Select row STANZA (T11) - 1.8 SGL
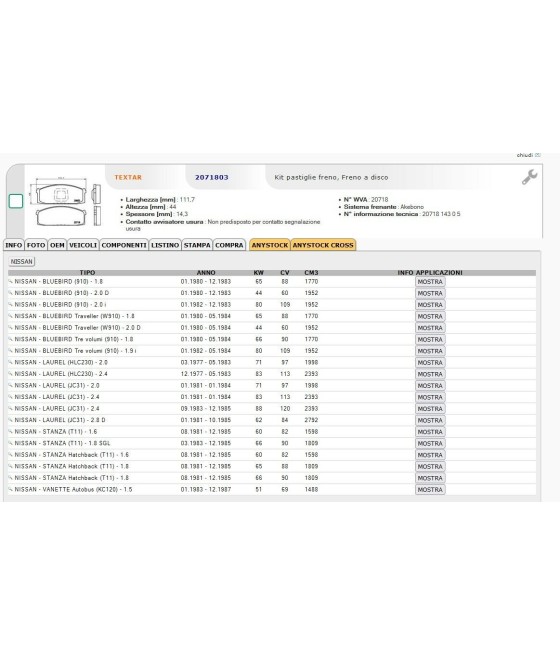Viewport: 560px width, 655px height. (x=272, y=443)
